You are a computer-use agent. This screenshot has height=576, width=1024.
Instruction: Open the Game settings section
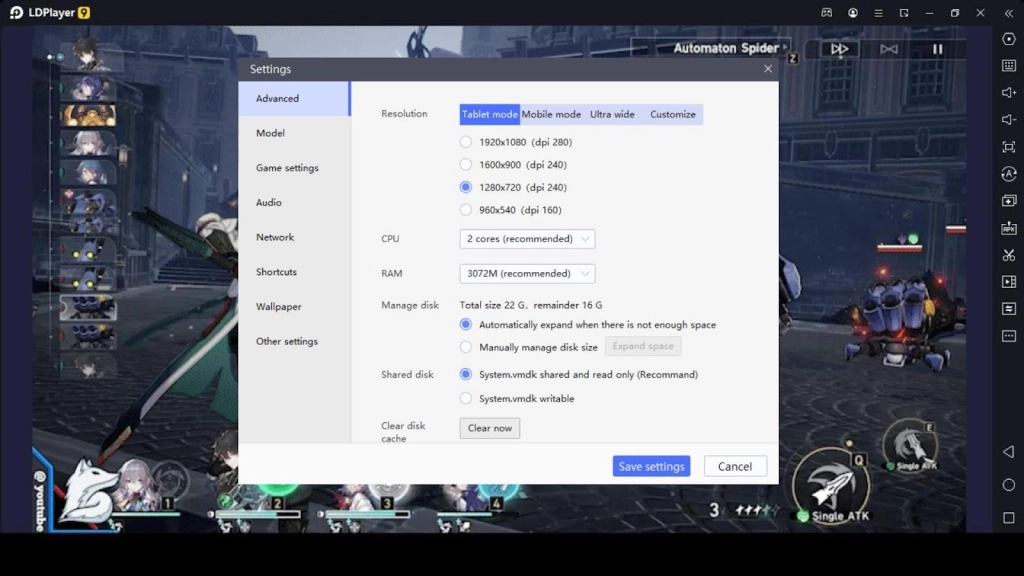click(294, 168)
